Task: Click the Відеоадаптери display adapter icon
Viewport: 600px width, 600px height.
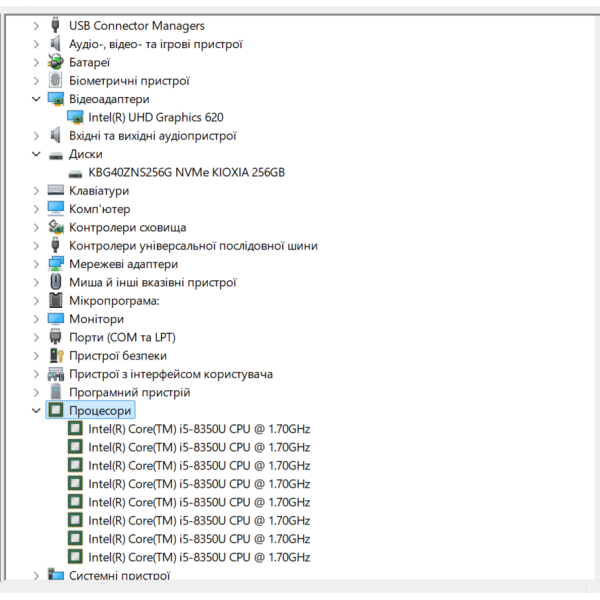Action: point(55,99)
